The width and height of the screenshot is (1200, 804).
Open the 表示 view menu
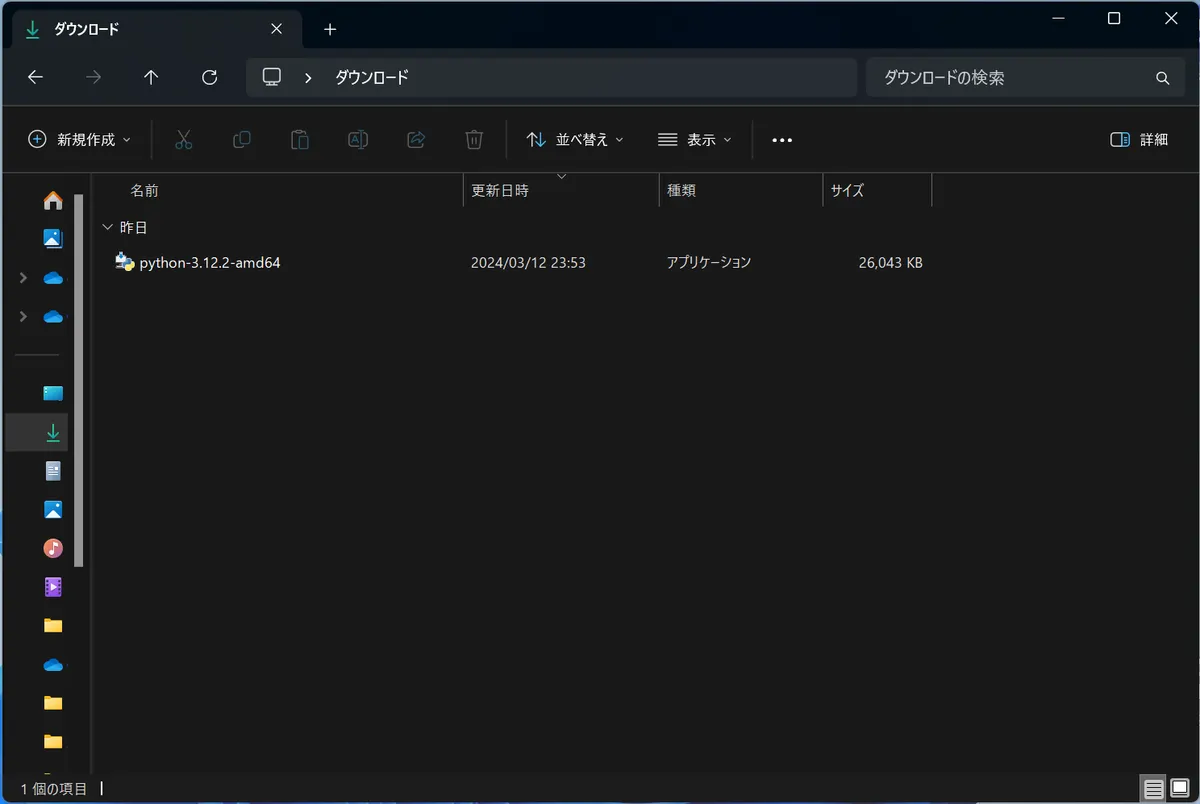(695, 140)
